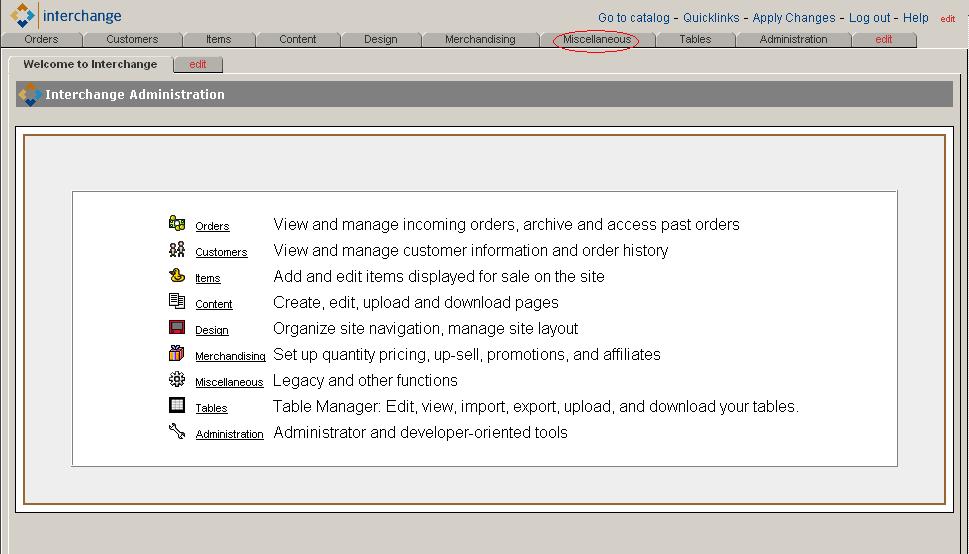Click the Administration wrench icon
The image size is (969, 554).
(177, 431)
